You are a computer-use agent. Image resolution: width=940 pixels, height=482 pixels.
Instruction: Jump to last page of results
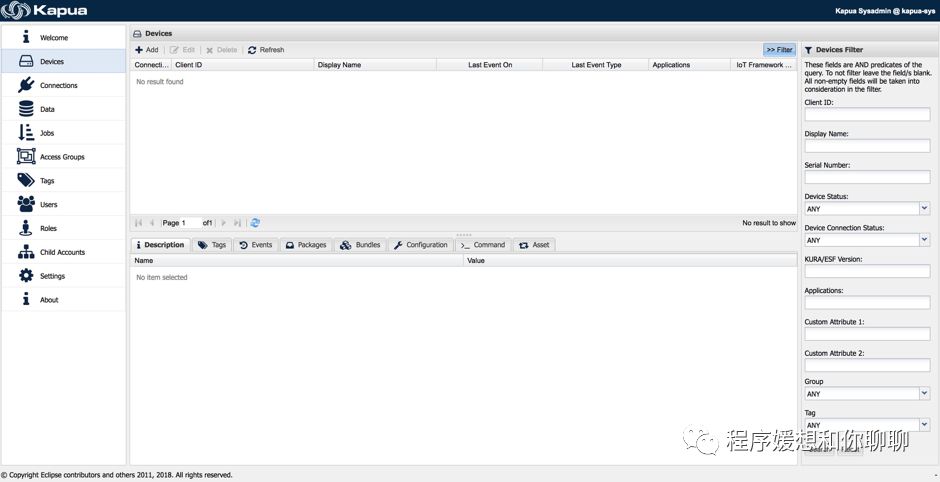(x=237, y=223)
